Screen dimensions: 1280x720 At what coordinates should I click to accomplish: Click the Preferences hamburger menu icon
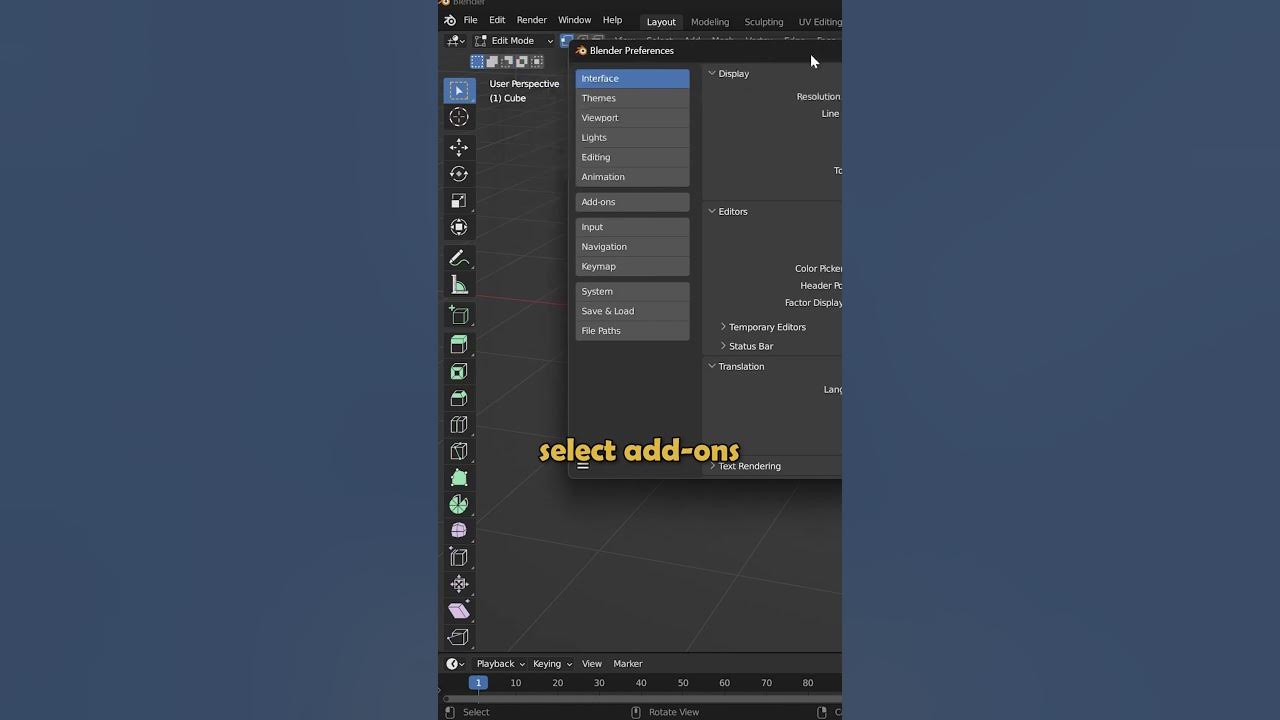pyautogui.click(x=583, y=465)
